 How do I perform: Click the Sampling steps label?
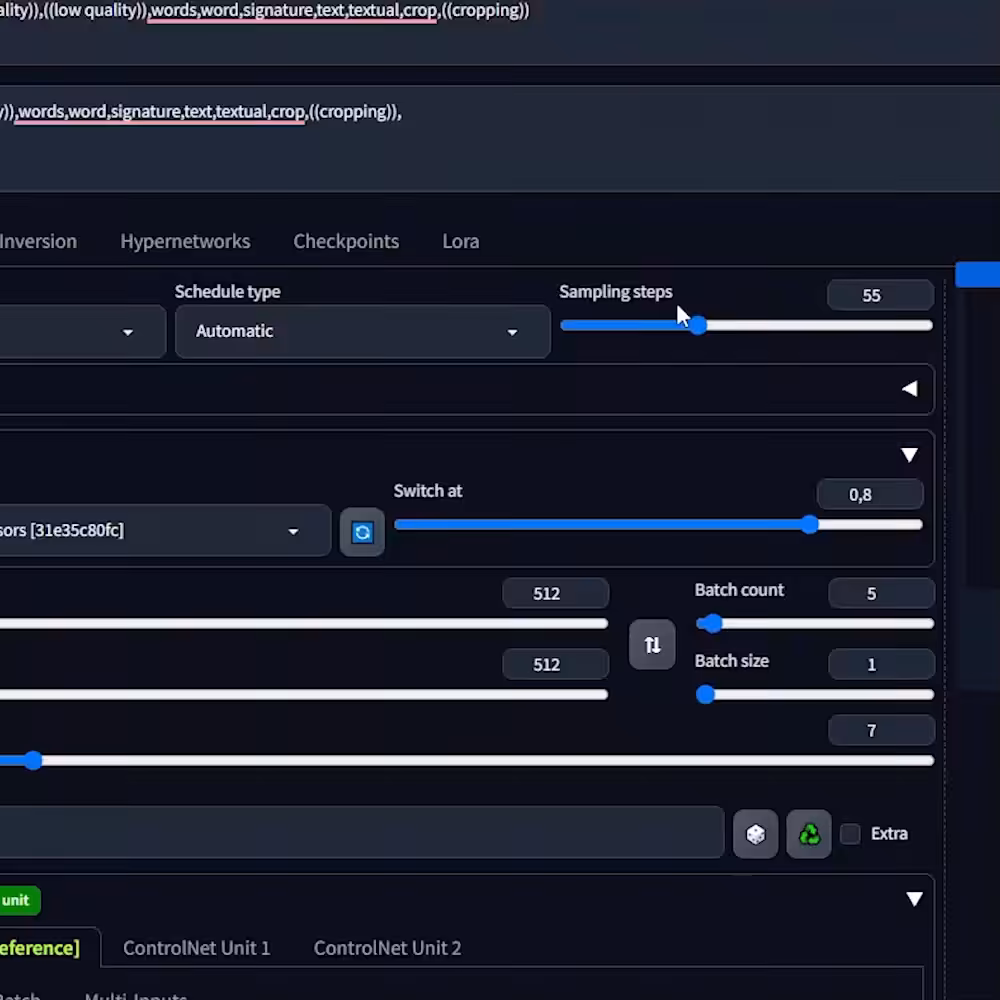point(615,291)
